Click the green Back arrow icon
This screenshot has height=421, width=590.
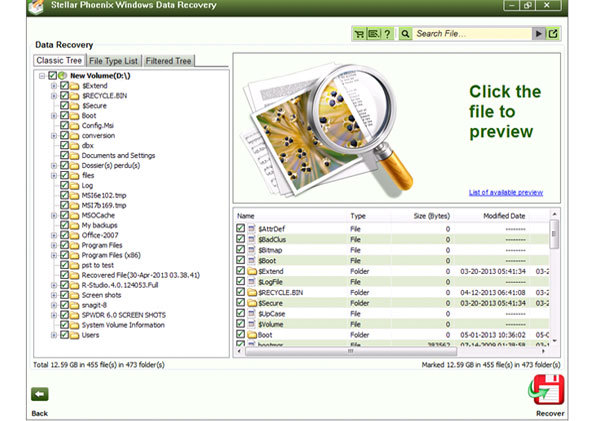tap(40, 394)
